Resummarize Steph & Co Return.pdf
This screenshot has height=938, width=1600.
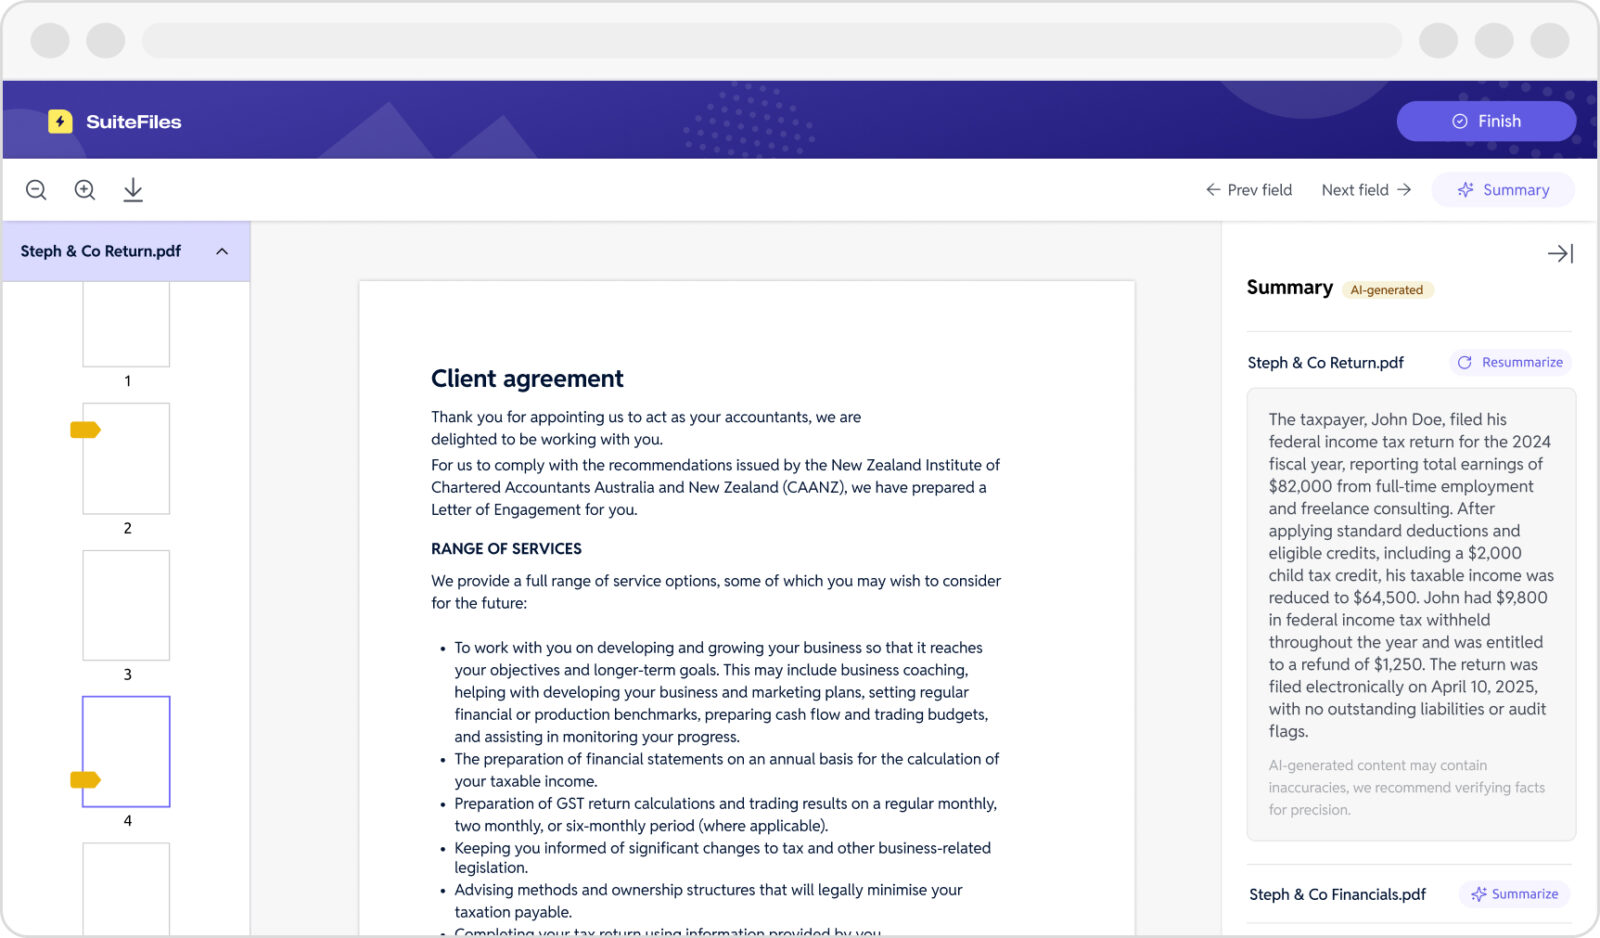[1510, 363]
